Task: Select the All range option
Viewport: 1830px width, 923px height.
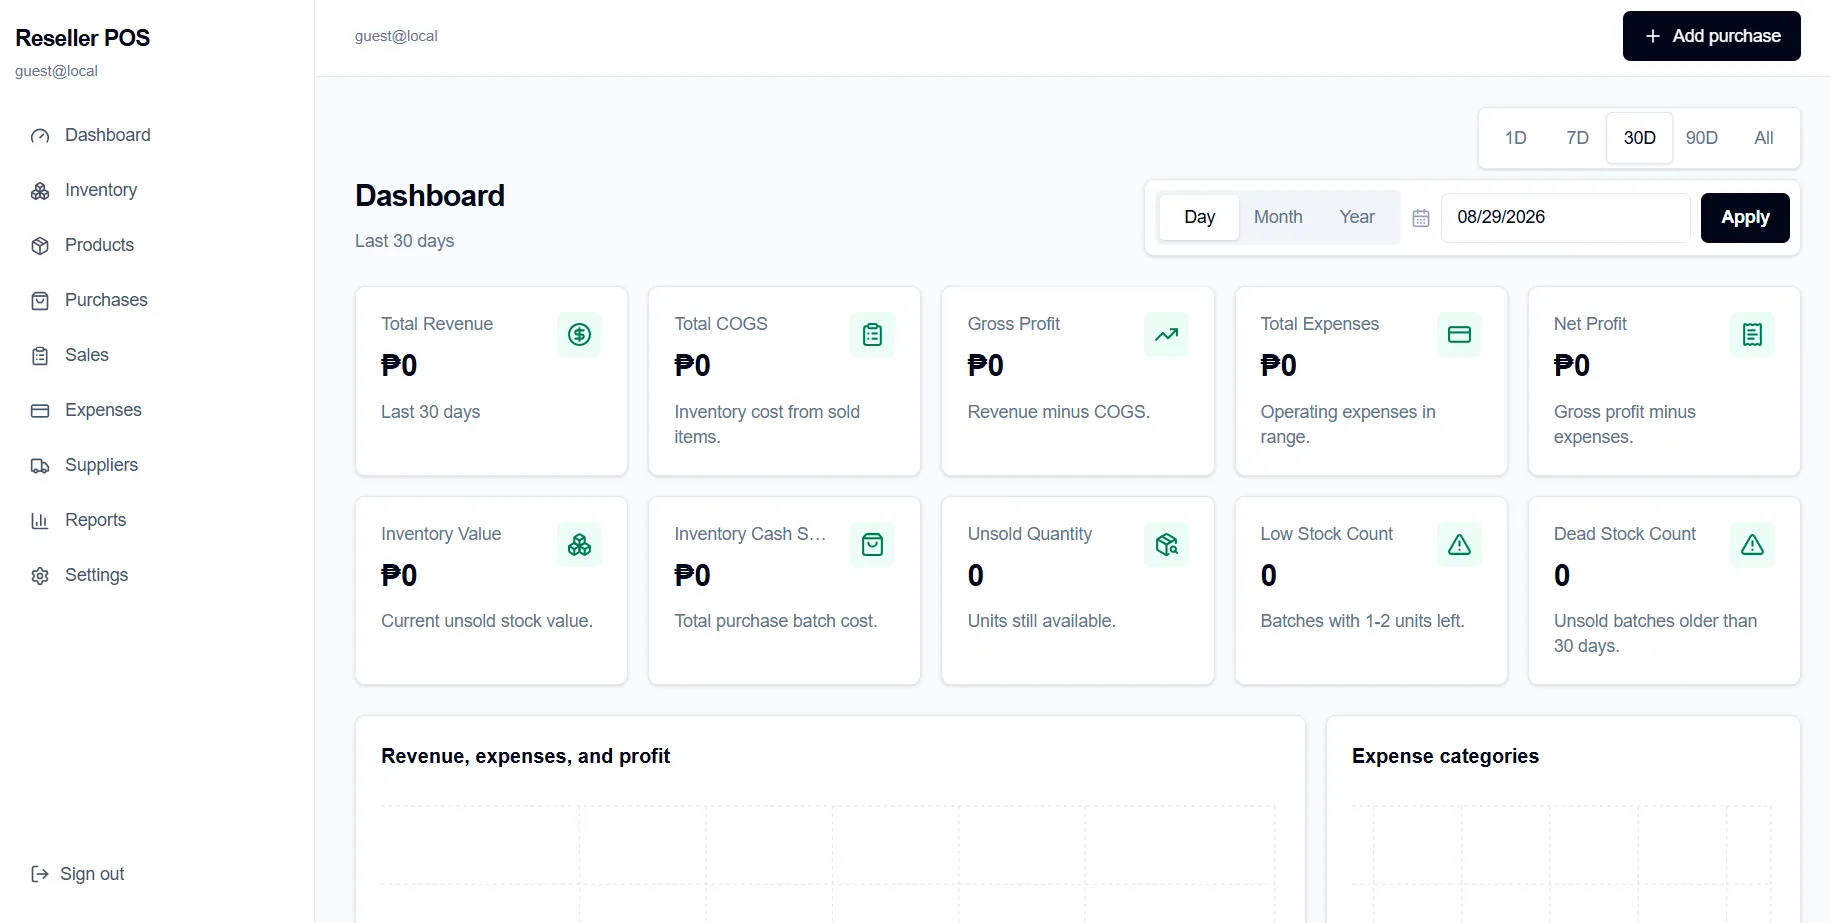Action: click(1763, 138)
